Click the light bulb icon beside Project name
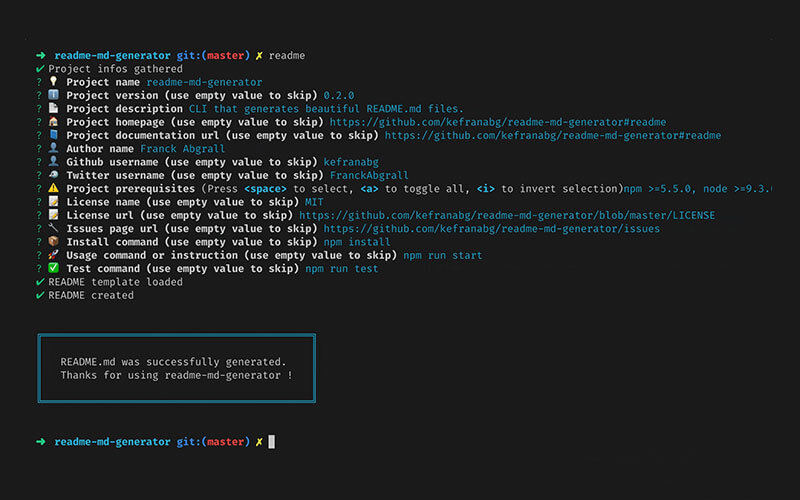The width and height of the screenshot is (800, 500). point(53,82)
